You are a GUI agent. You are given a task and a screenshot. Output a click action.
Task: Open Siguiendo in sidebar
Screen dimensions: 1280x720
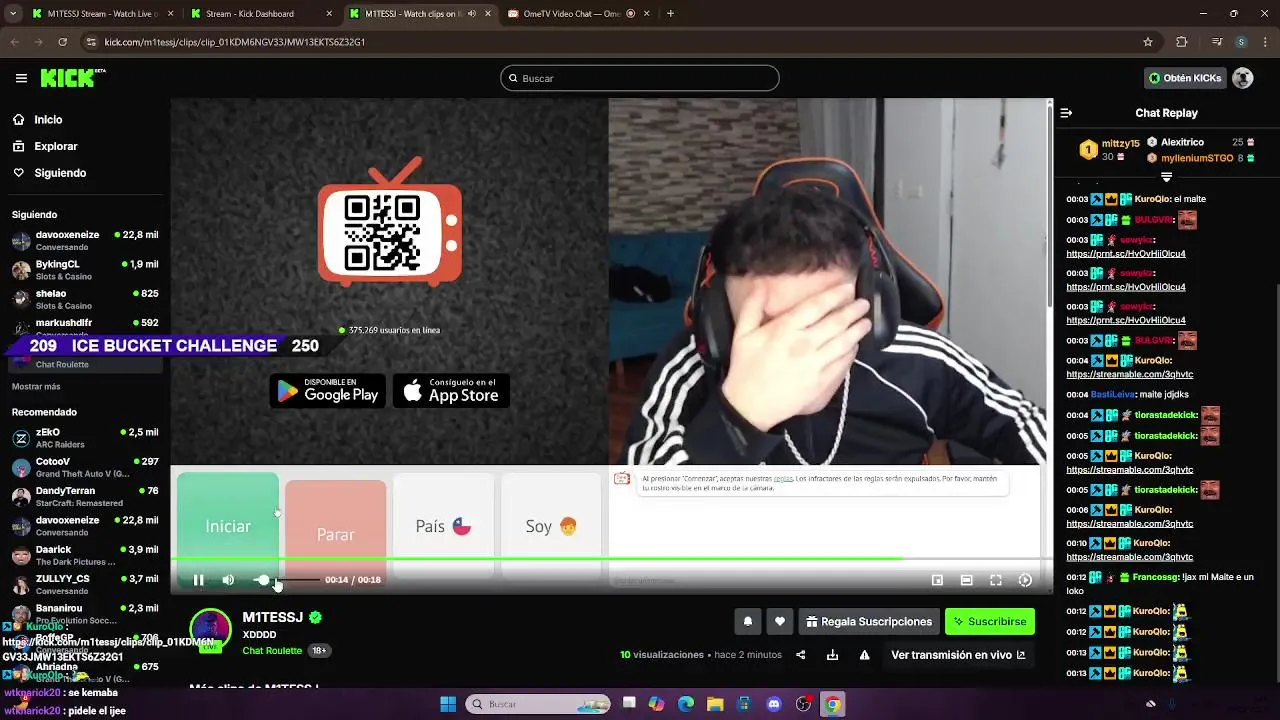point(60,173)
